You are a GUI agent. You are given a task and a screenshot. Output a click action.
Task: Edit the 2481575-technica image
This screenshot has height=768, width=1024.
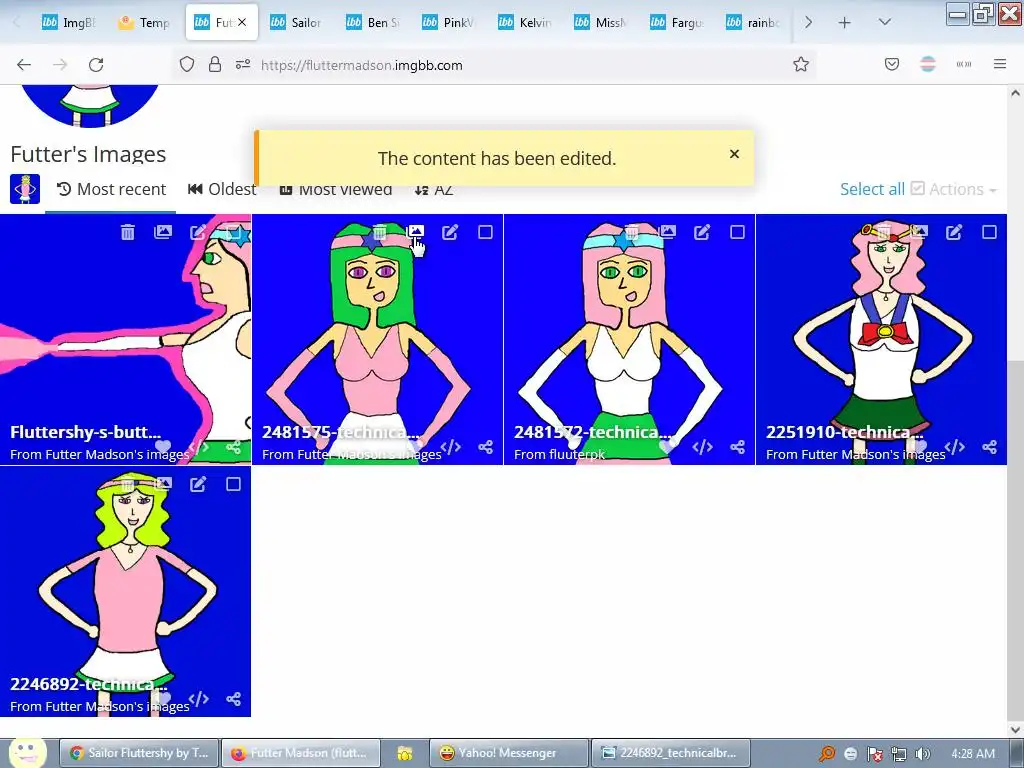pos(450,232)
